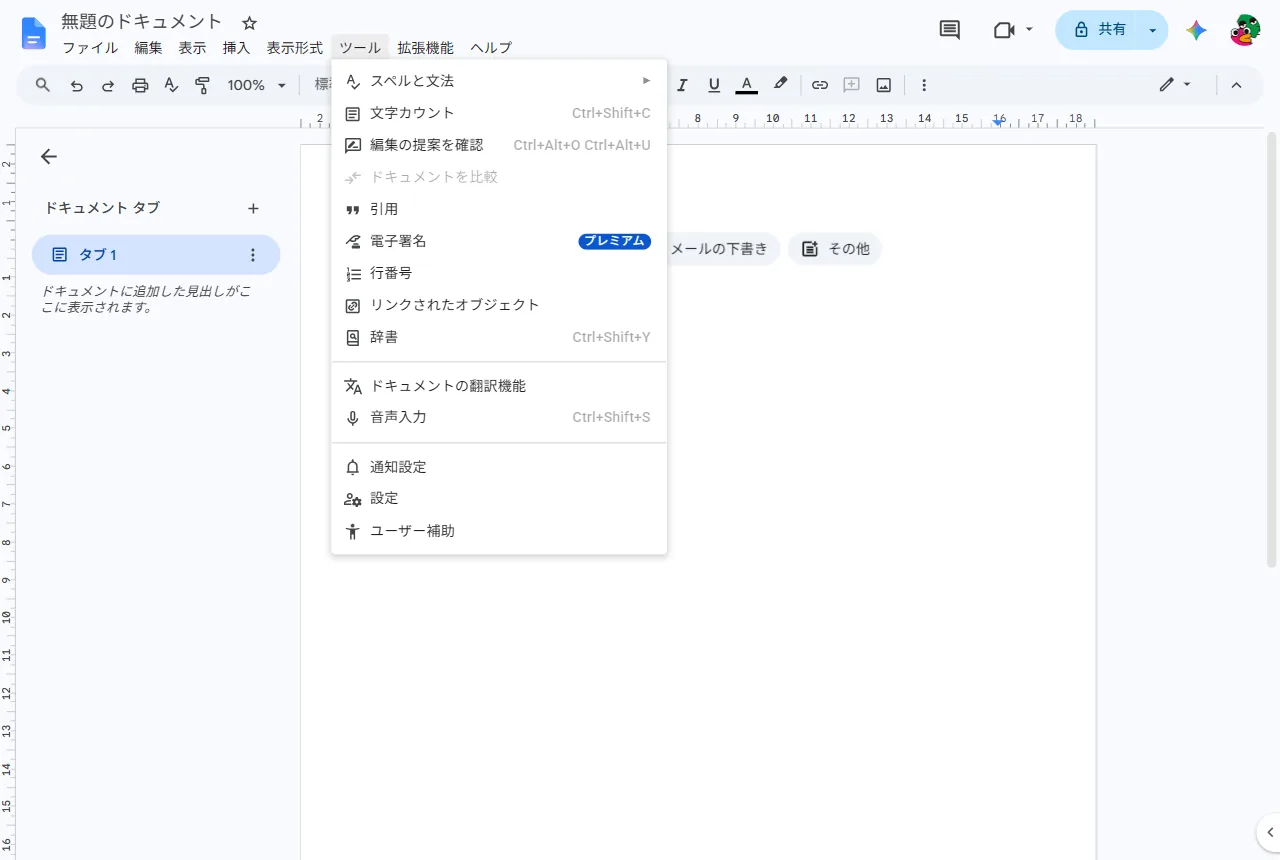Click the print icon
The width and height of the screenshot is (1280, 860).
click(140, 85)
